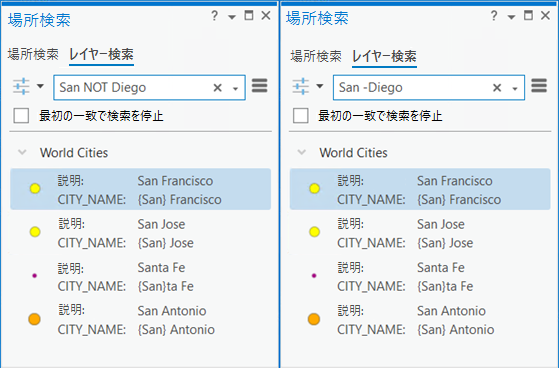Select Santa Fe result in right pane
This screenshot has width=559, height=368.
[x=420, y=277]
